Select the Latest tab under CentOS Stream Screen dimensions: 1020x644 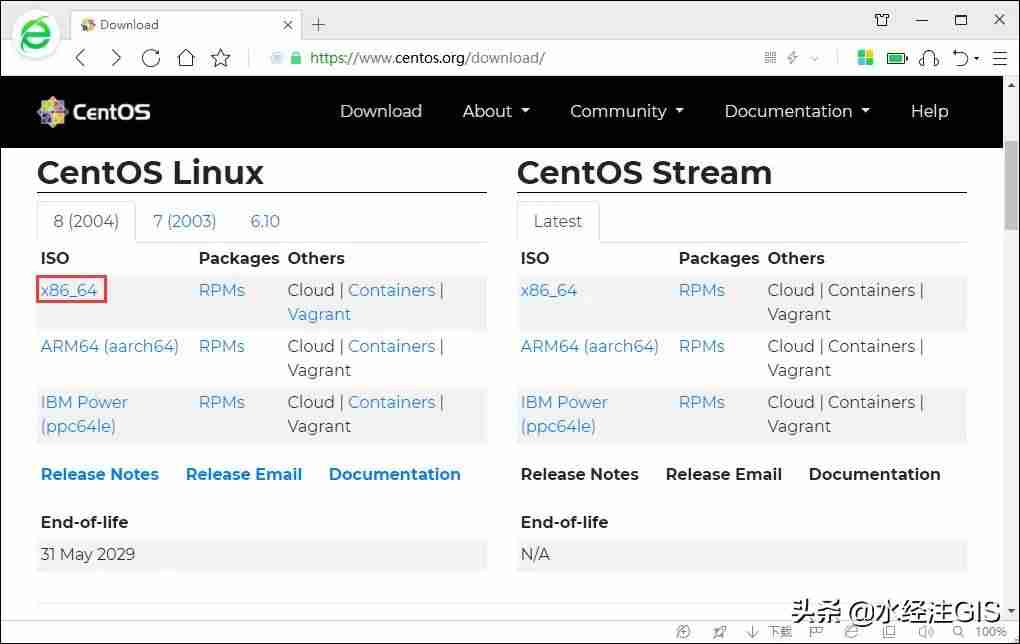[557, 221]
